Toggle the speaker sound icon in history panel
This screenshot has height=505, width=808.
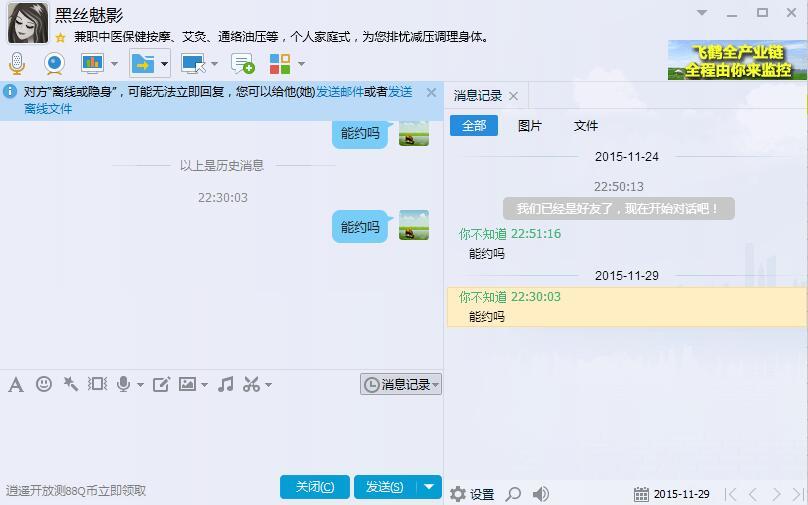541,494
